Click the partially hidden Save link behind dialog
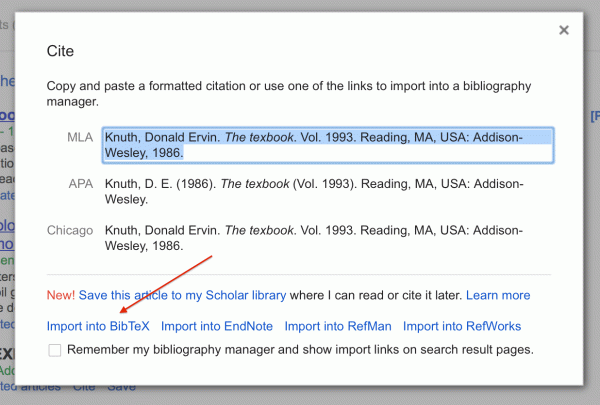Image resolution: width=600 pixels, height=405 pixels. pos(121,387)
